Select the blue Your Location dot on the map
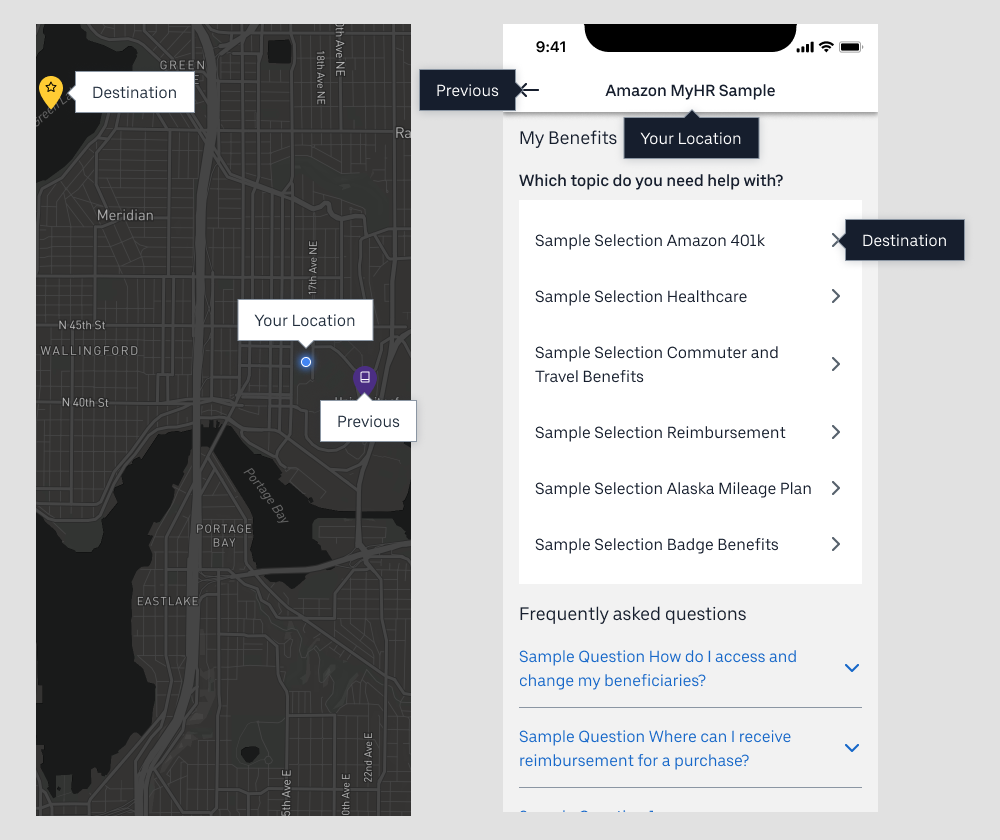The height and width of the screenshot is (840, 1000). click(x=306, y=363)
